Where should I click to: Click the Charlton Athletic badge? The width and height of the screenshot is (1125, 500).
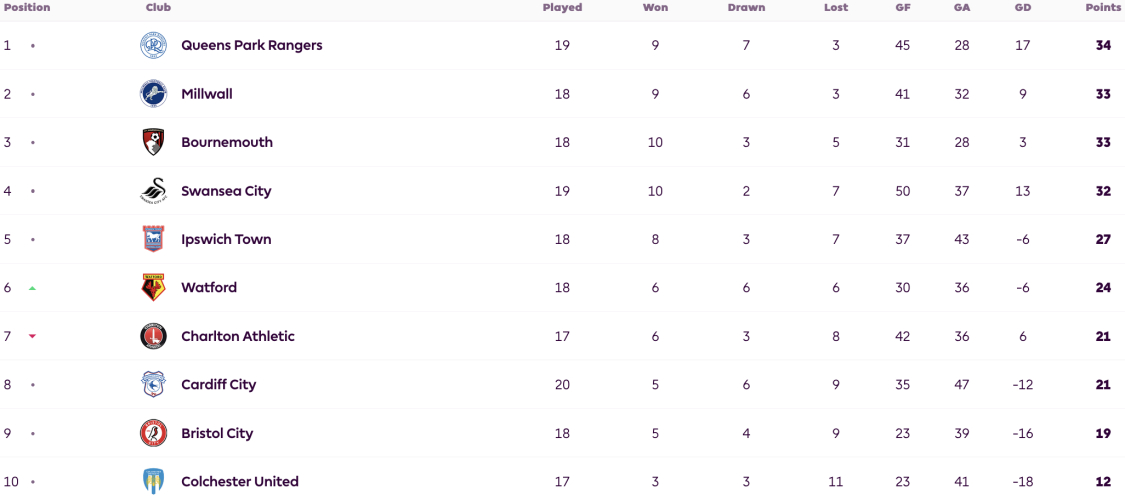tap(153, 336)
